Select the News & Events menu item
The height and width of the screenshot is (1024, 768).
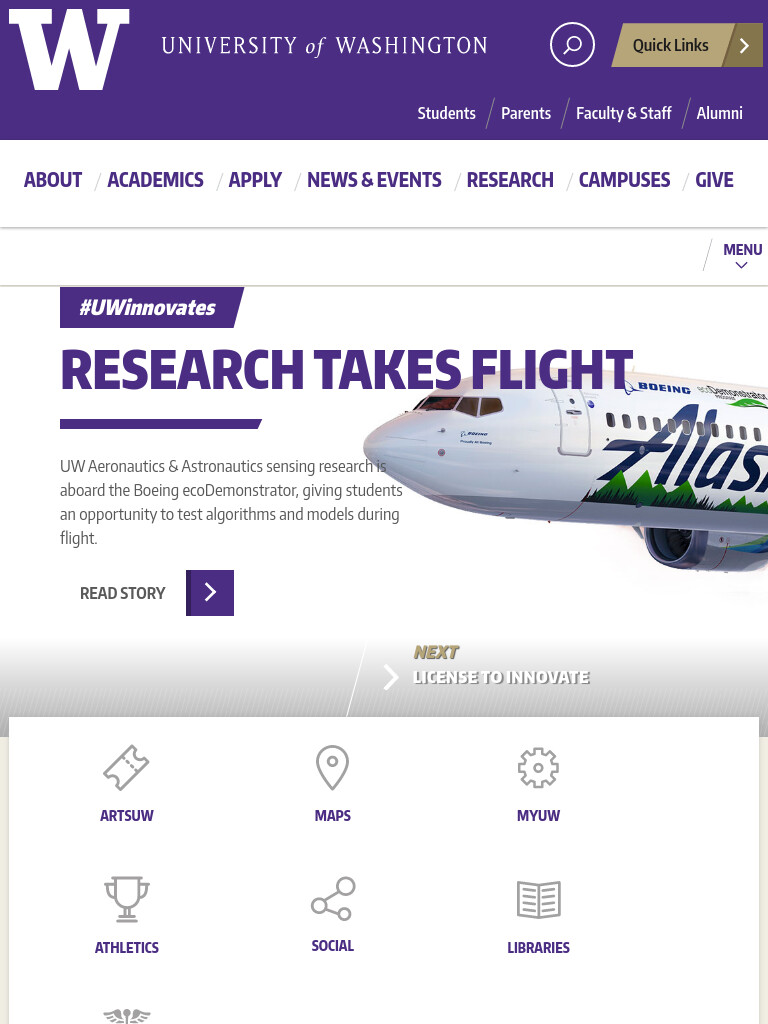click(x=374, y=180)
